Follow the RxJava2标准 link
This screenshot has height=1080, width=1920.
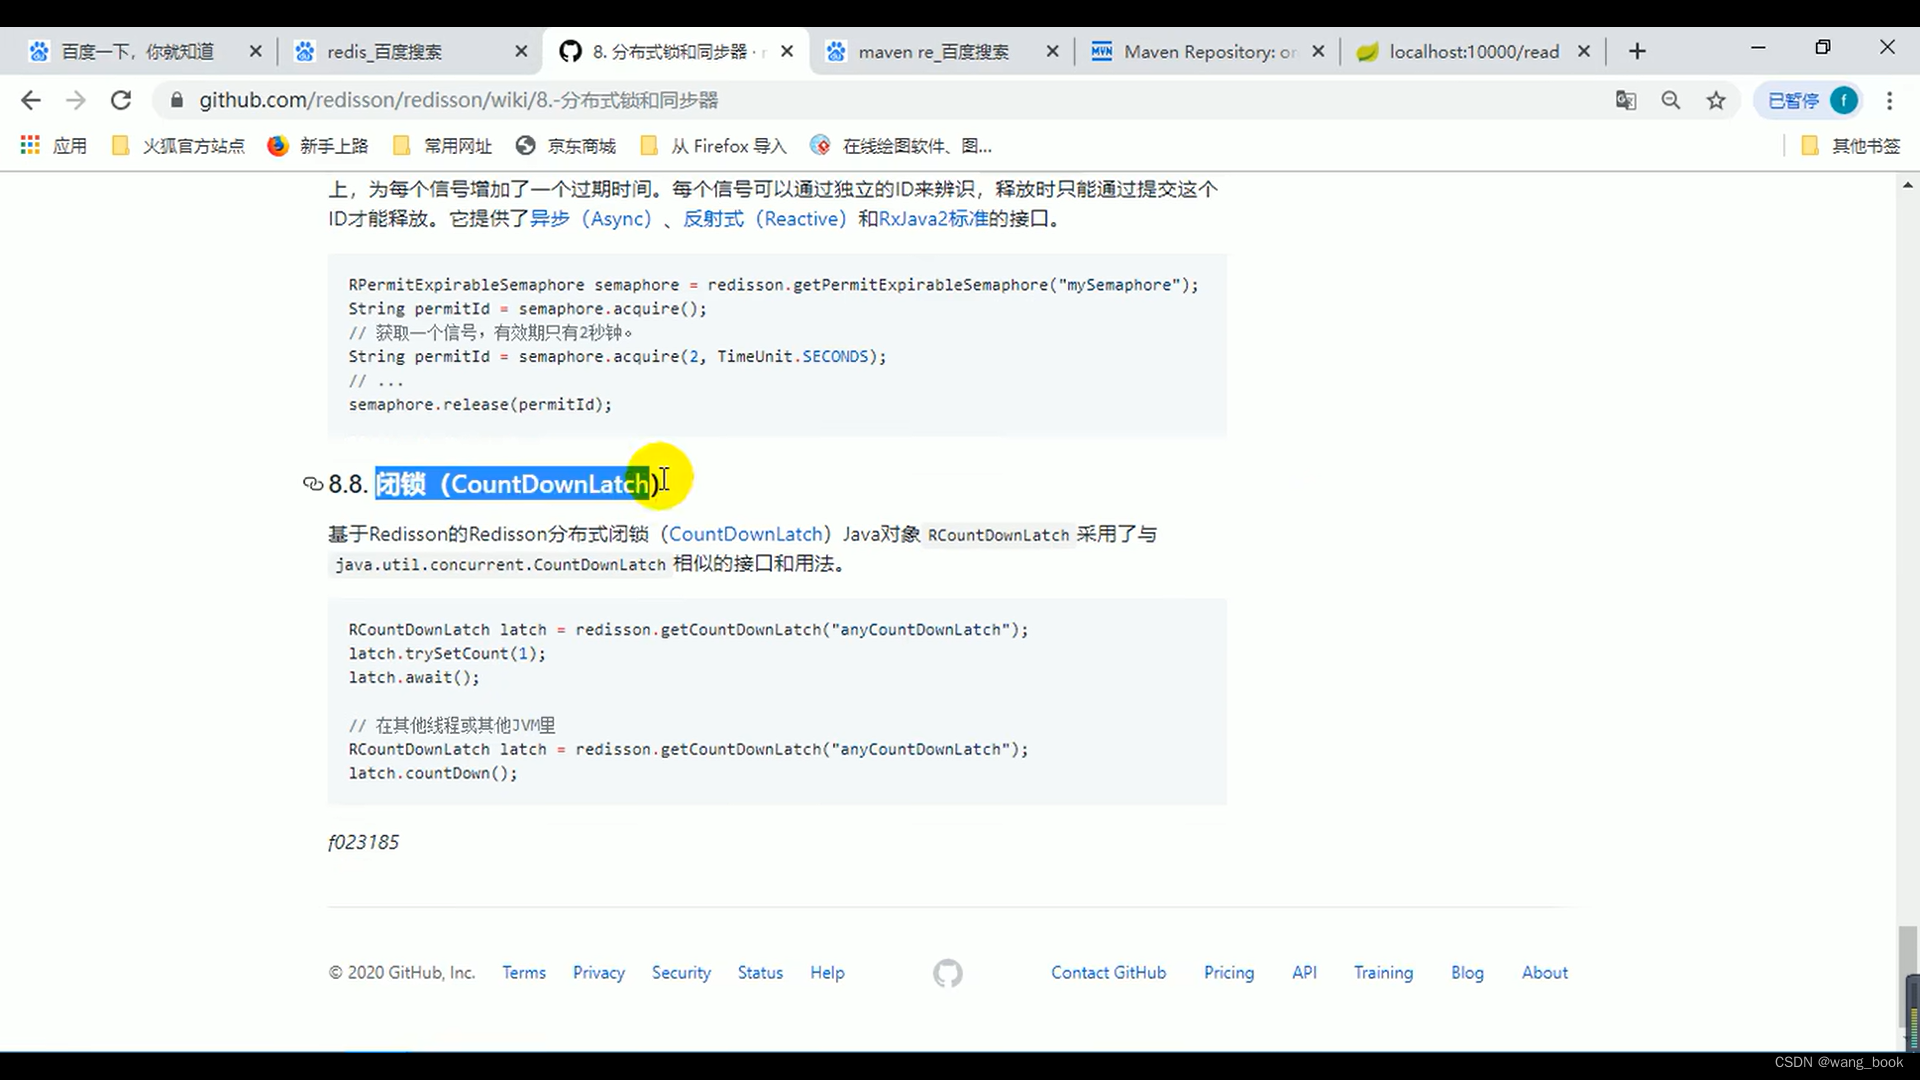pos(933,218)
